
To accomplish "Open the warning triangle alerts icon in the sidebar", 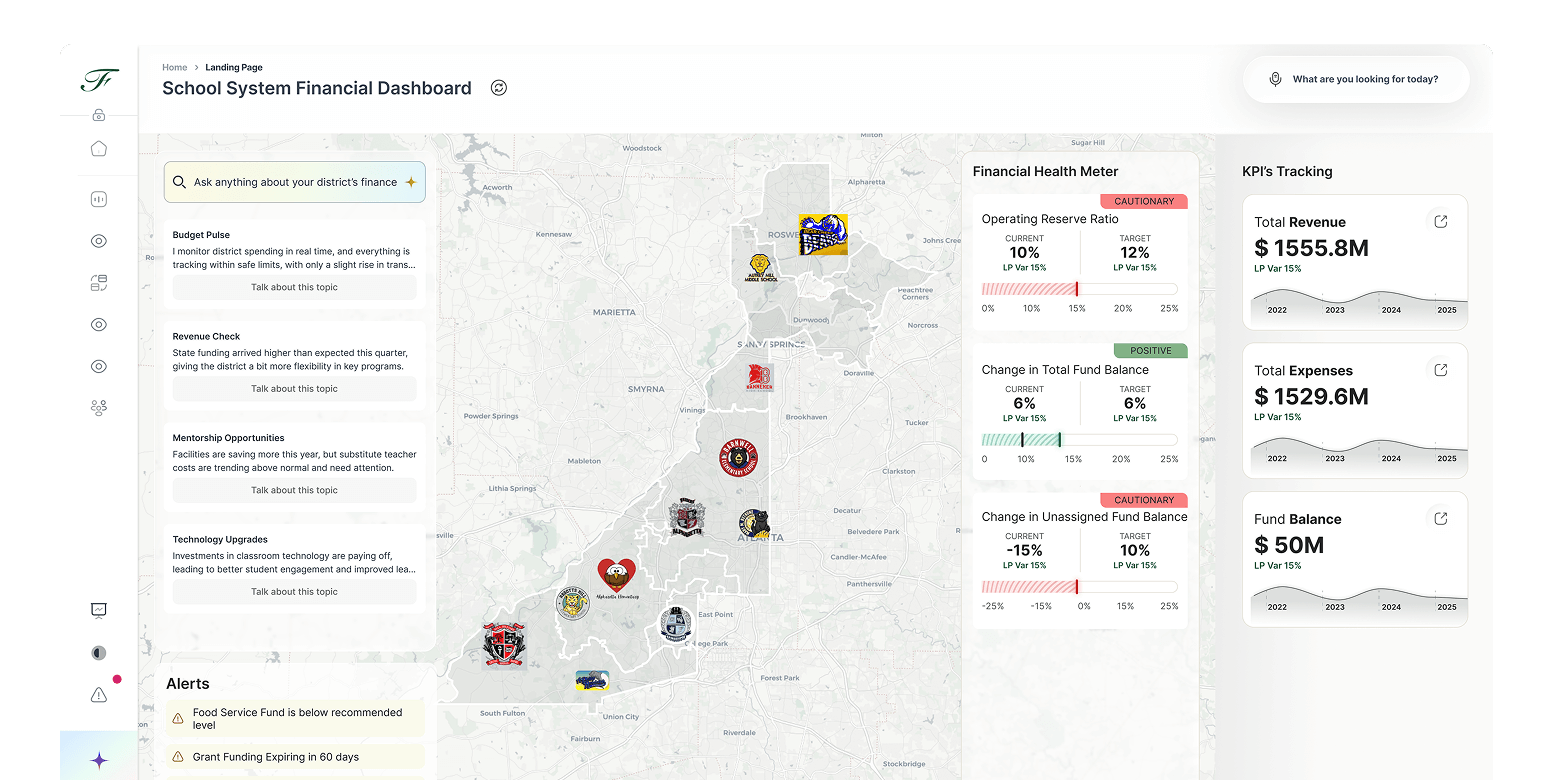I will click(x=98, y=694).
